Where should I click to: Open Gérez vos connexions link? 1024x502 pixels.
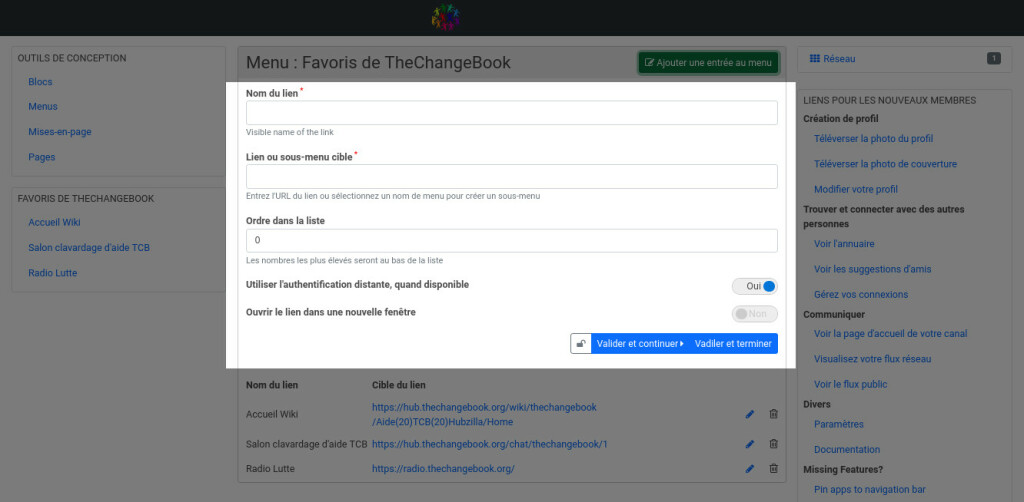[x=861, y=294]
